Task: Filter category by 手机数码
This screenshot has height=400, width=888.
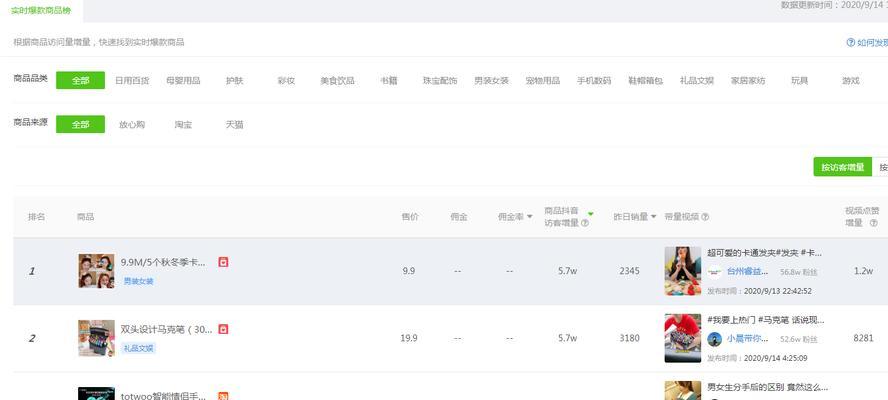Action: click(x=594, y=80)
